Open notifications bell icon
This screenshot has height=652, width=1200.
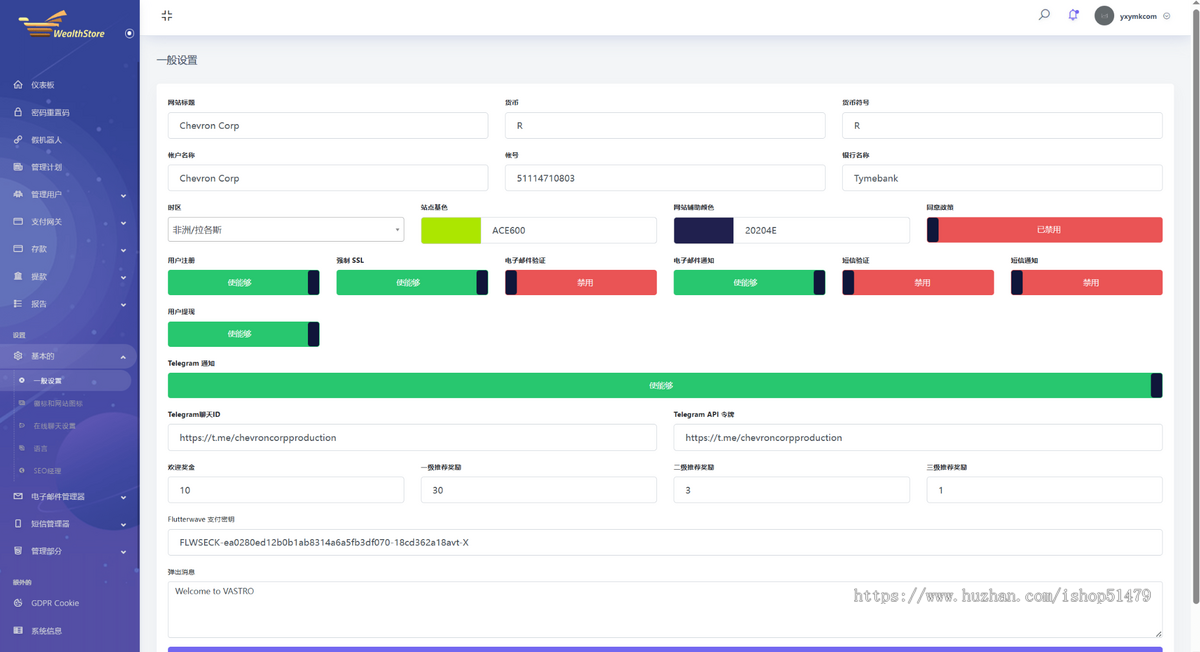click(1073, 15)
